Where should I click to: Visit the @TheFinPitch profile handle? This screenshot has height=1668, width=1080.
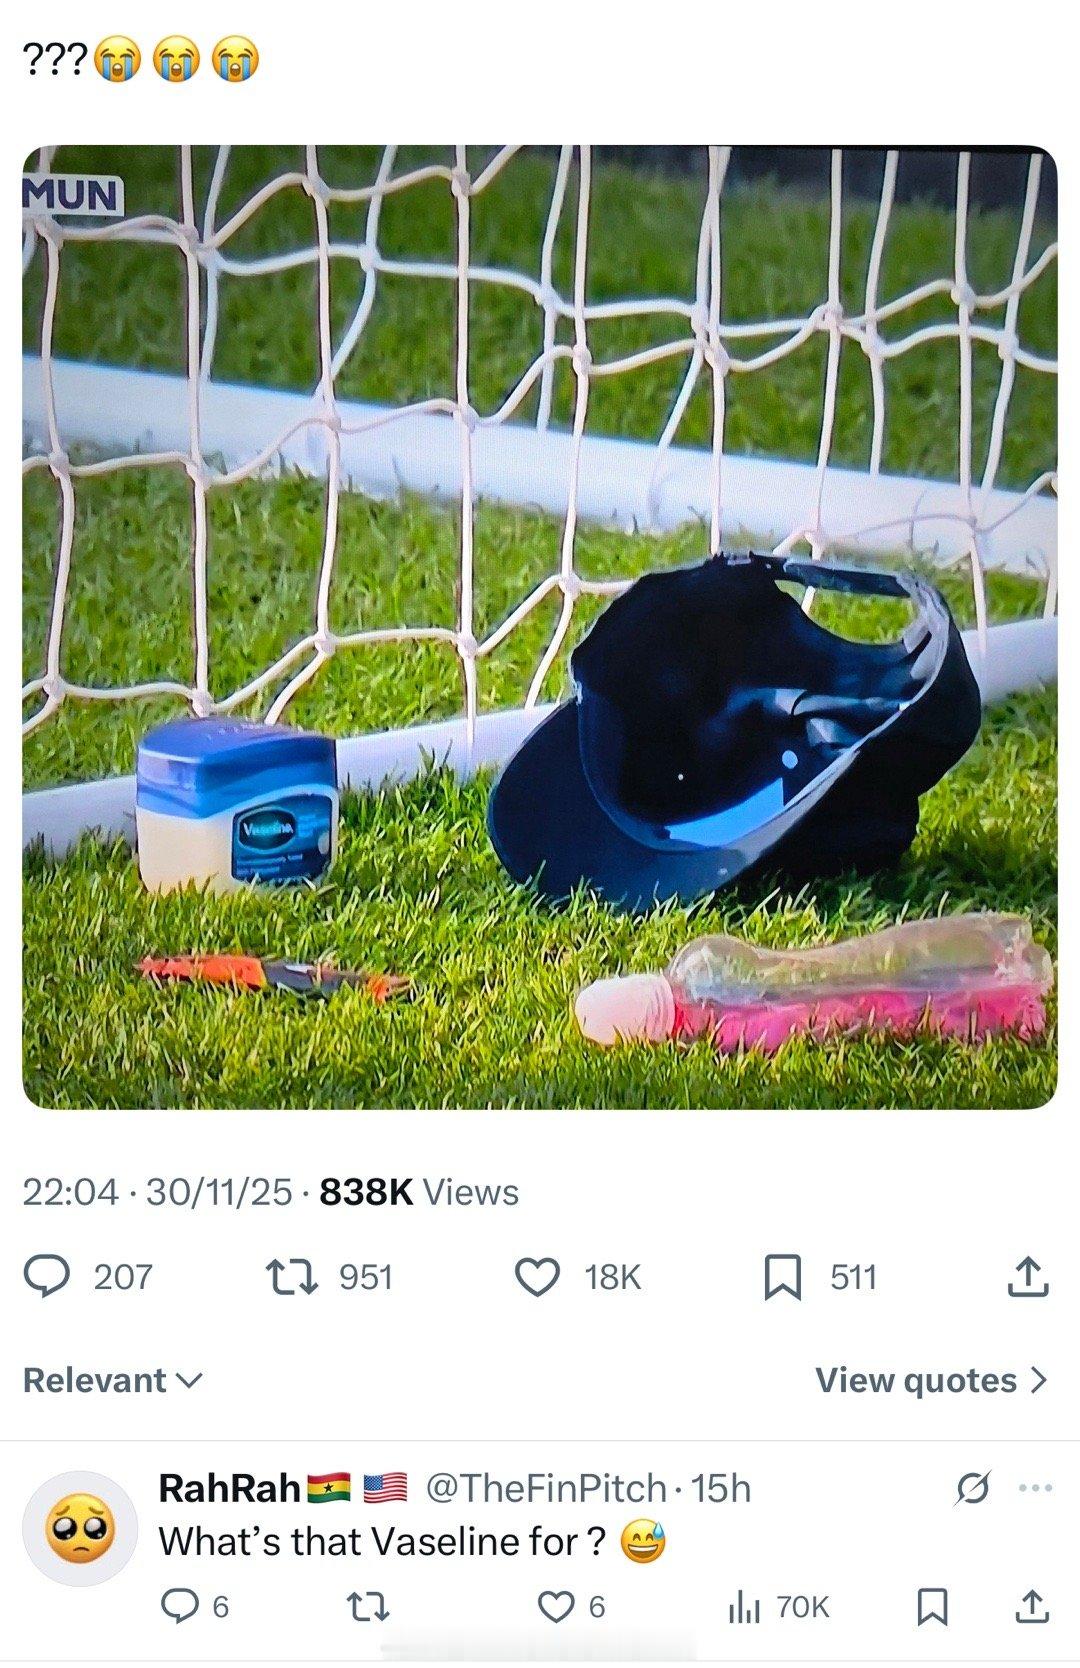[x=546, y=1488]
